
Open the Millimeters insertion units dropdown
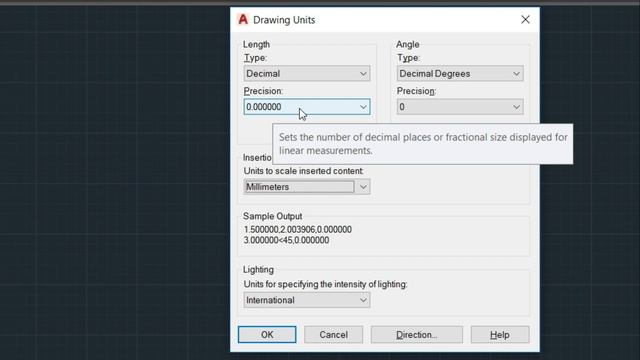307,187
